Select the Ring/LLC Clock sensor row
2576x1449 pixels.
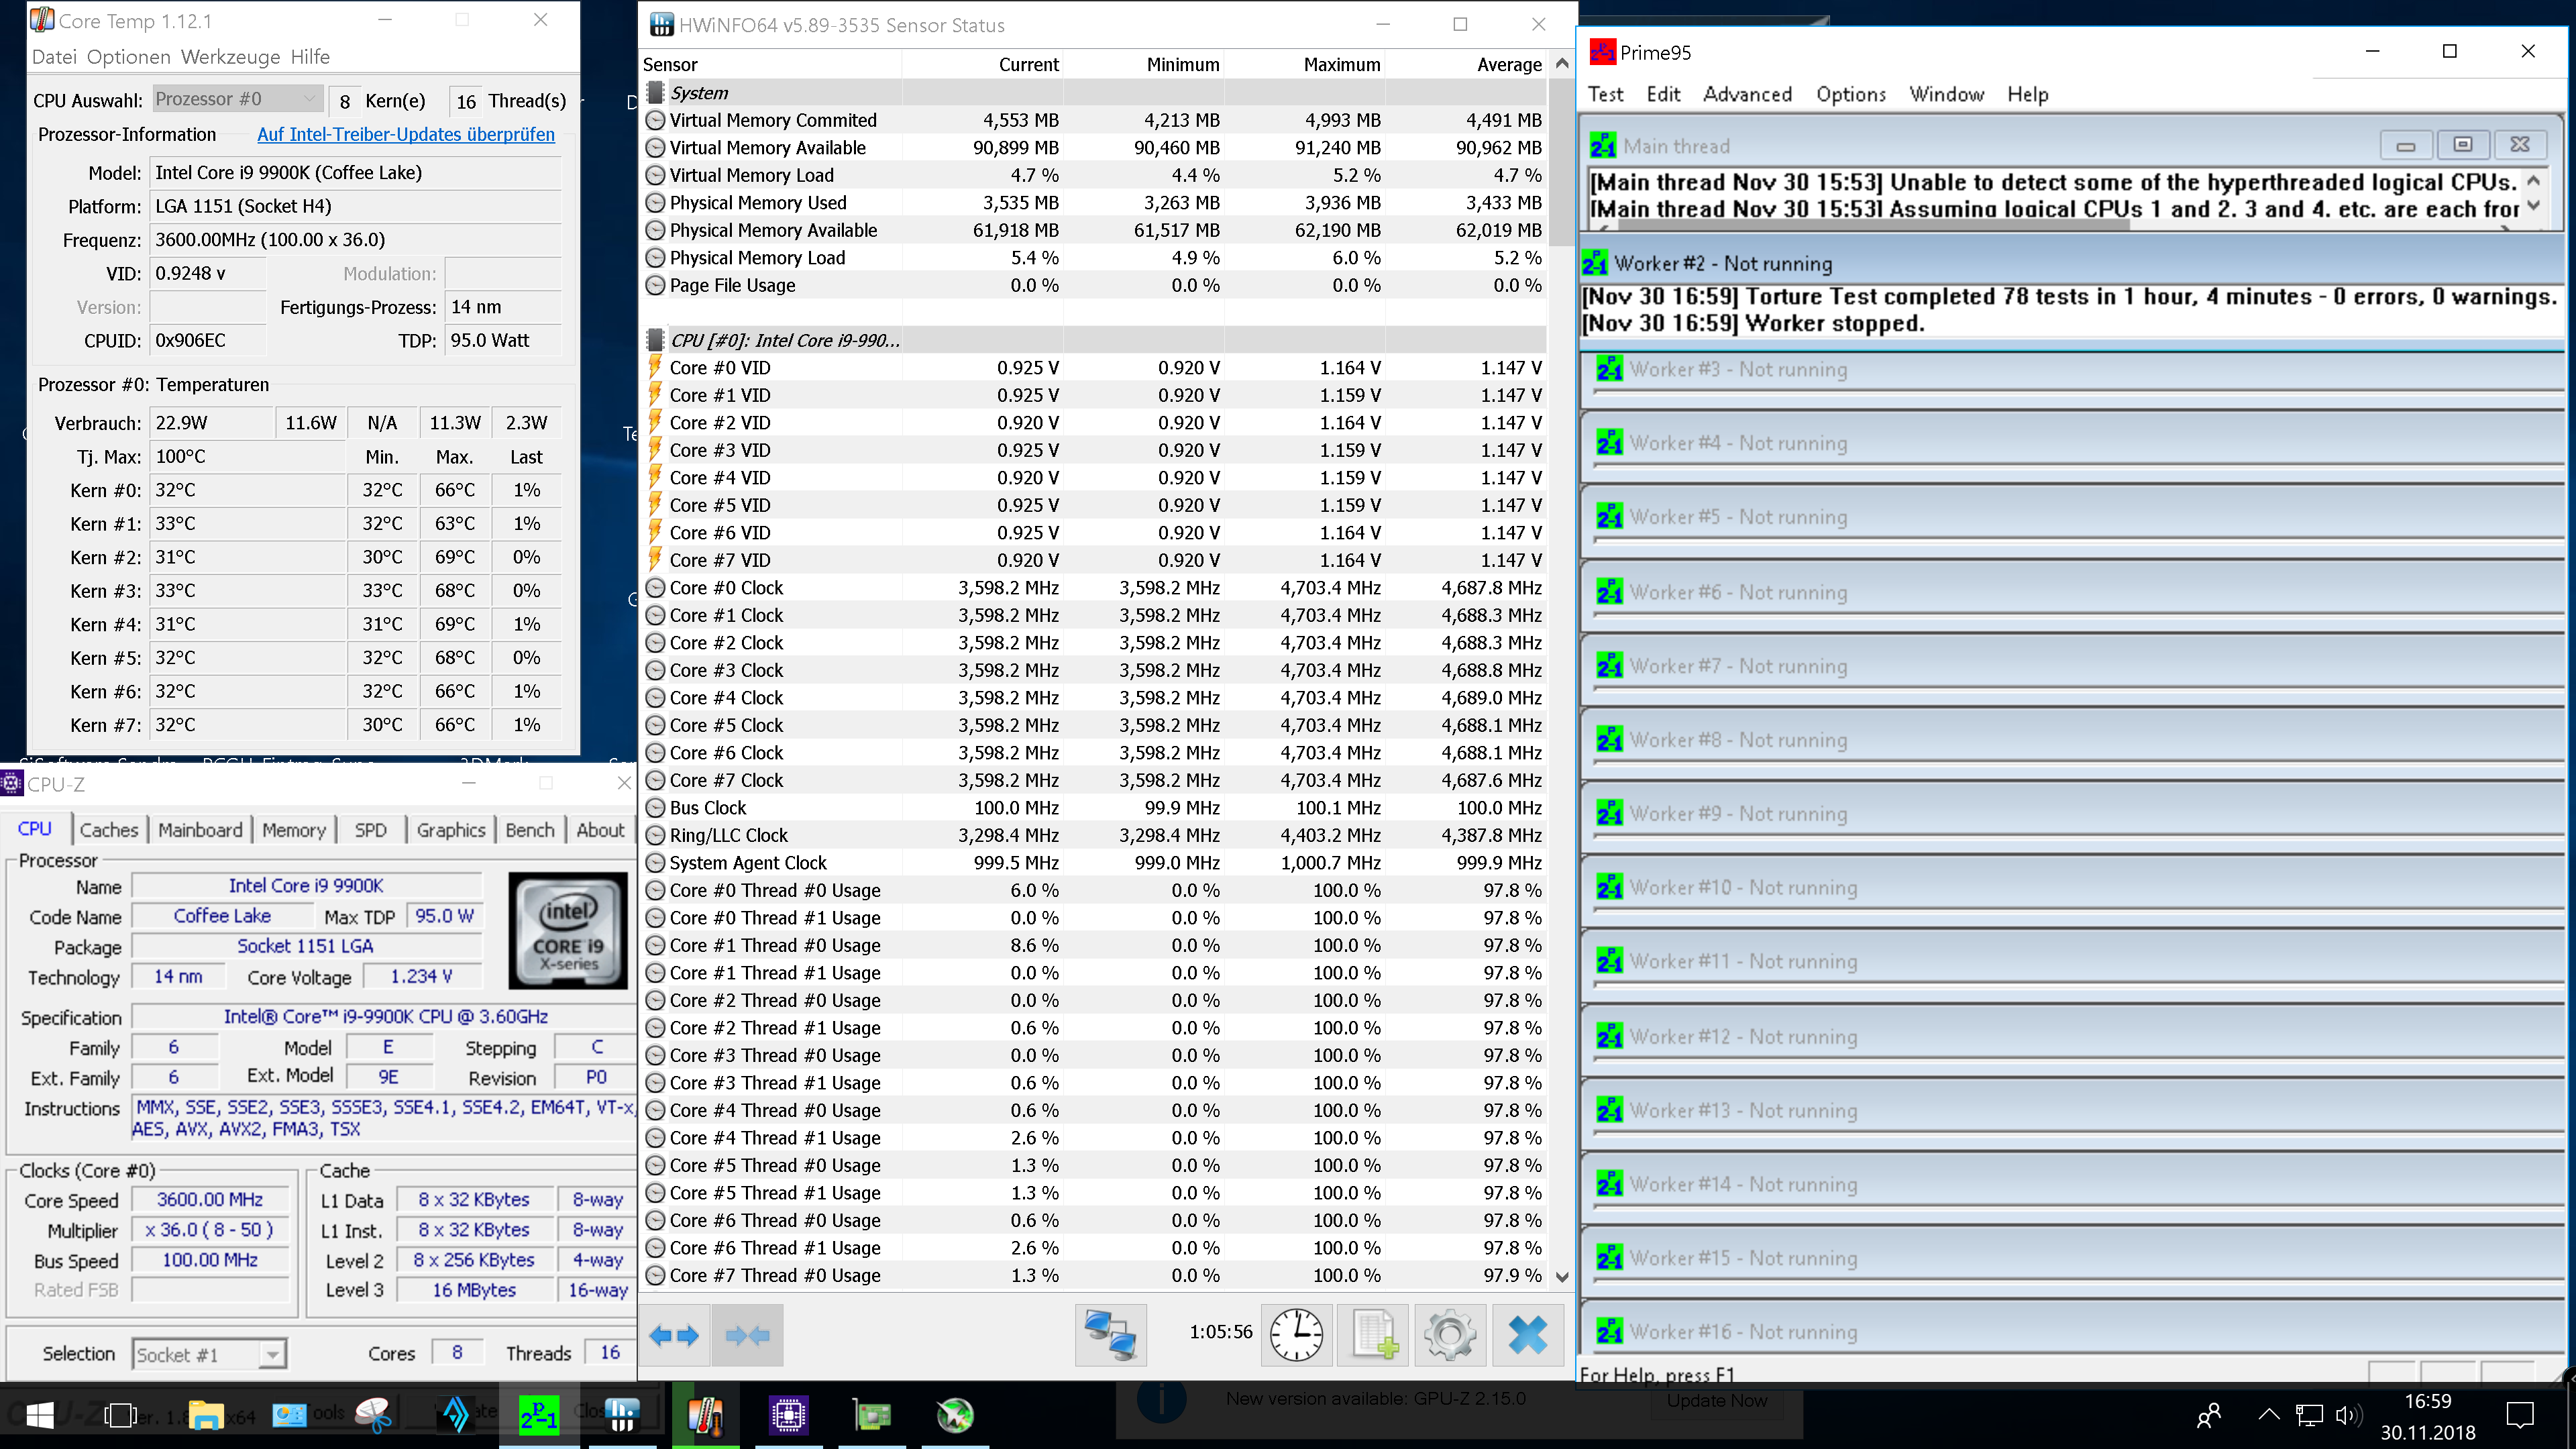point(1094,835)
